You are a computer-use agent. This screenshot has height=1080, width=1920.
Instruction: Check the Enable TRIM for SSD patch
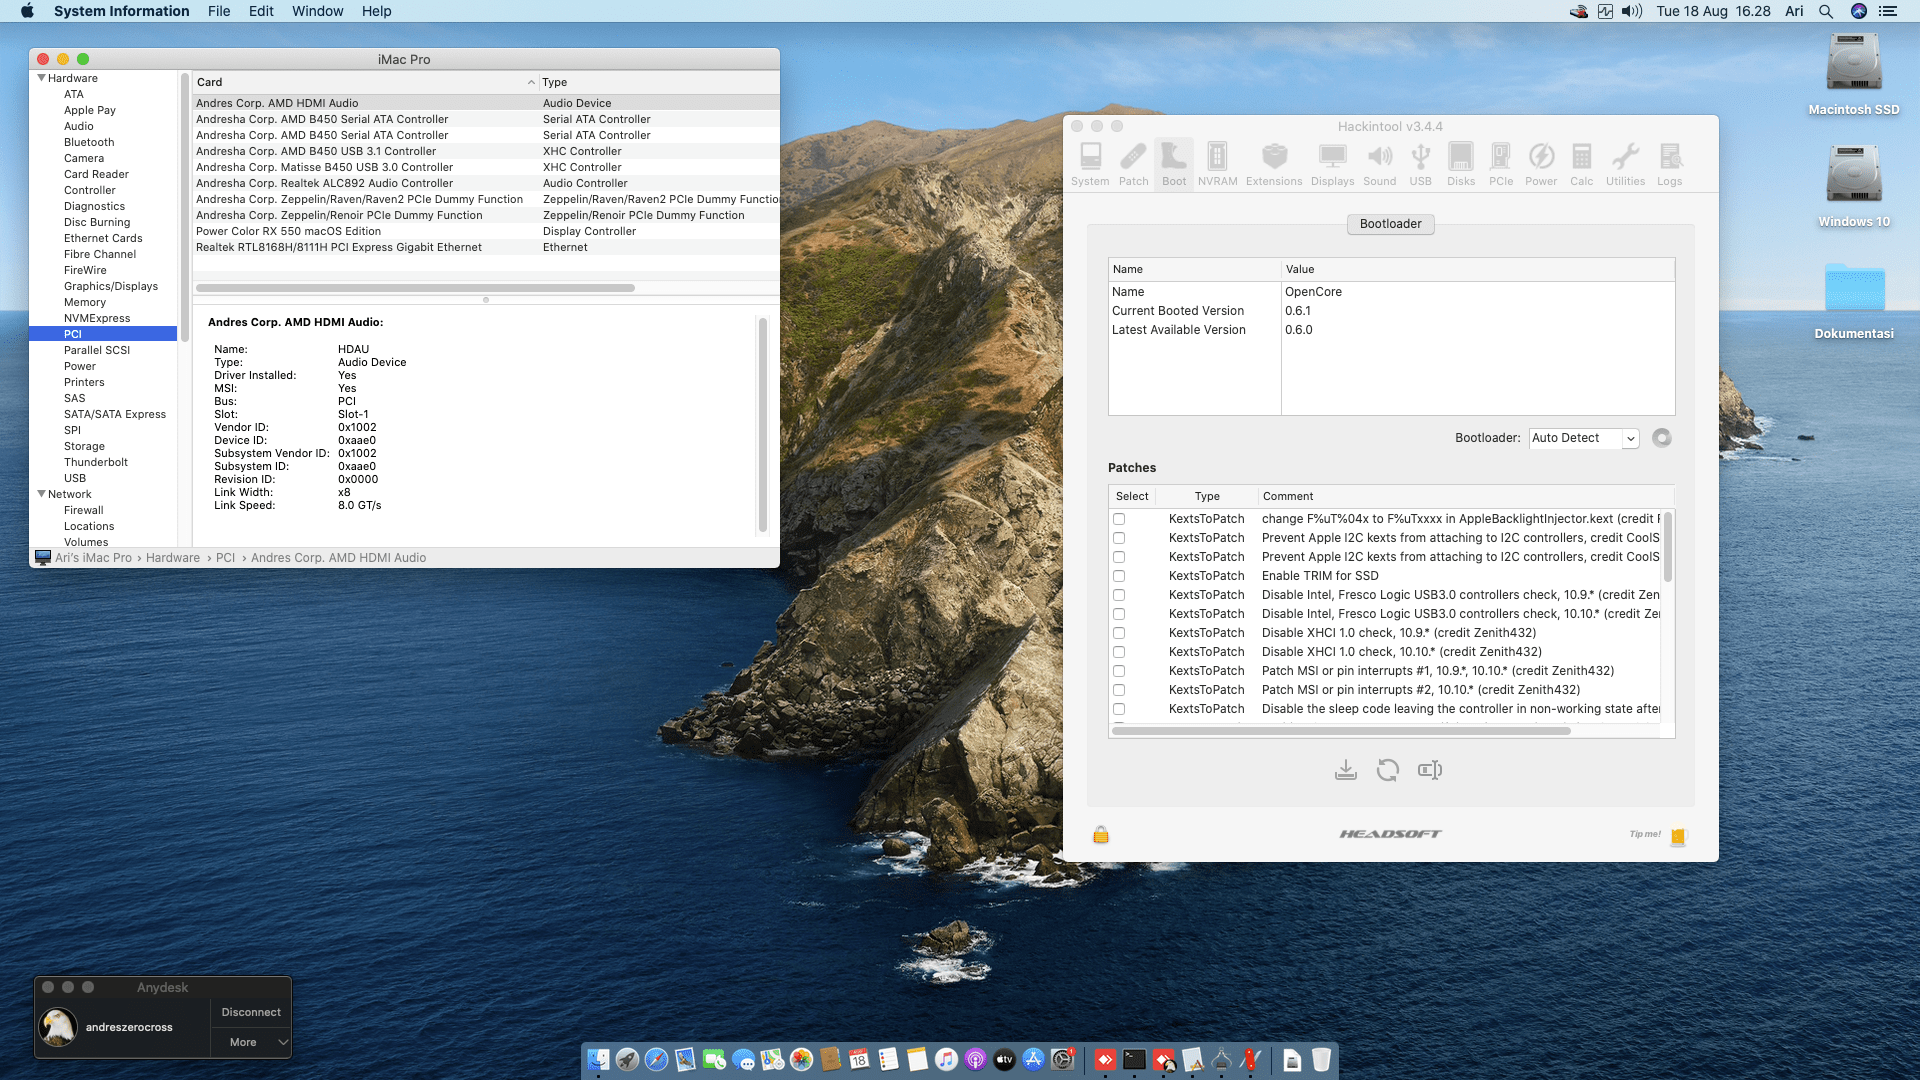tap(1119, 576)
